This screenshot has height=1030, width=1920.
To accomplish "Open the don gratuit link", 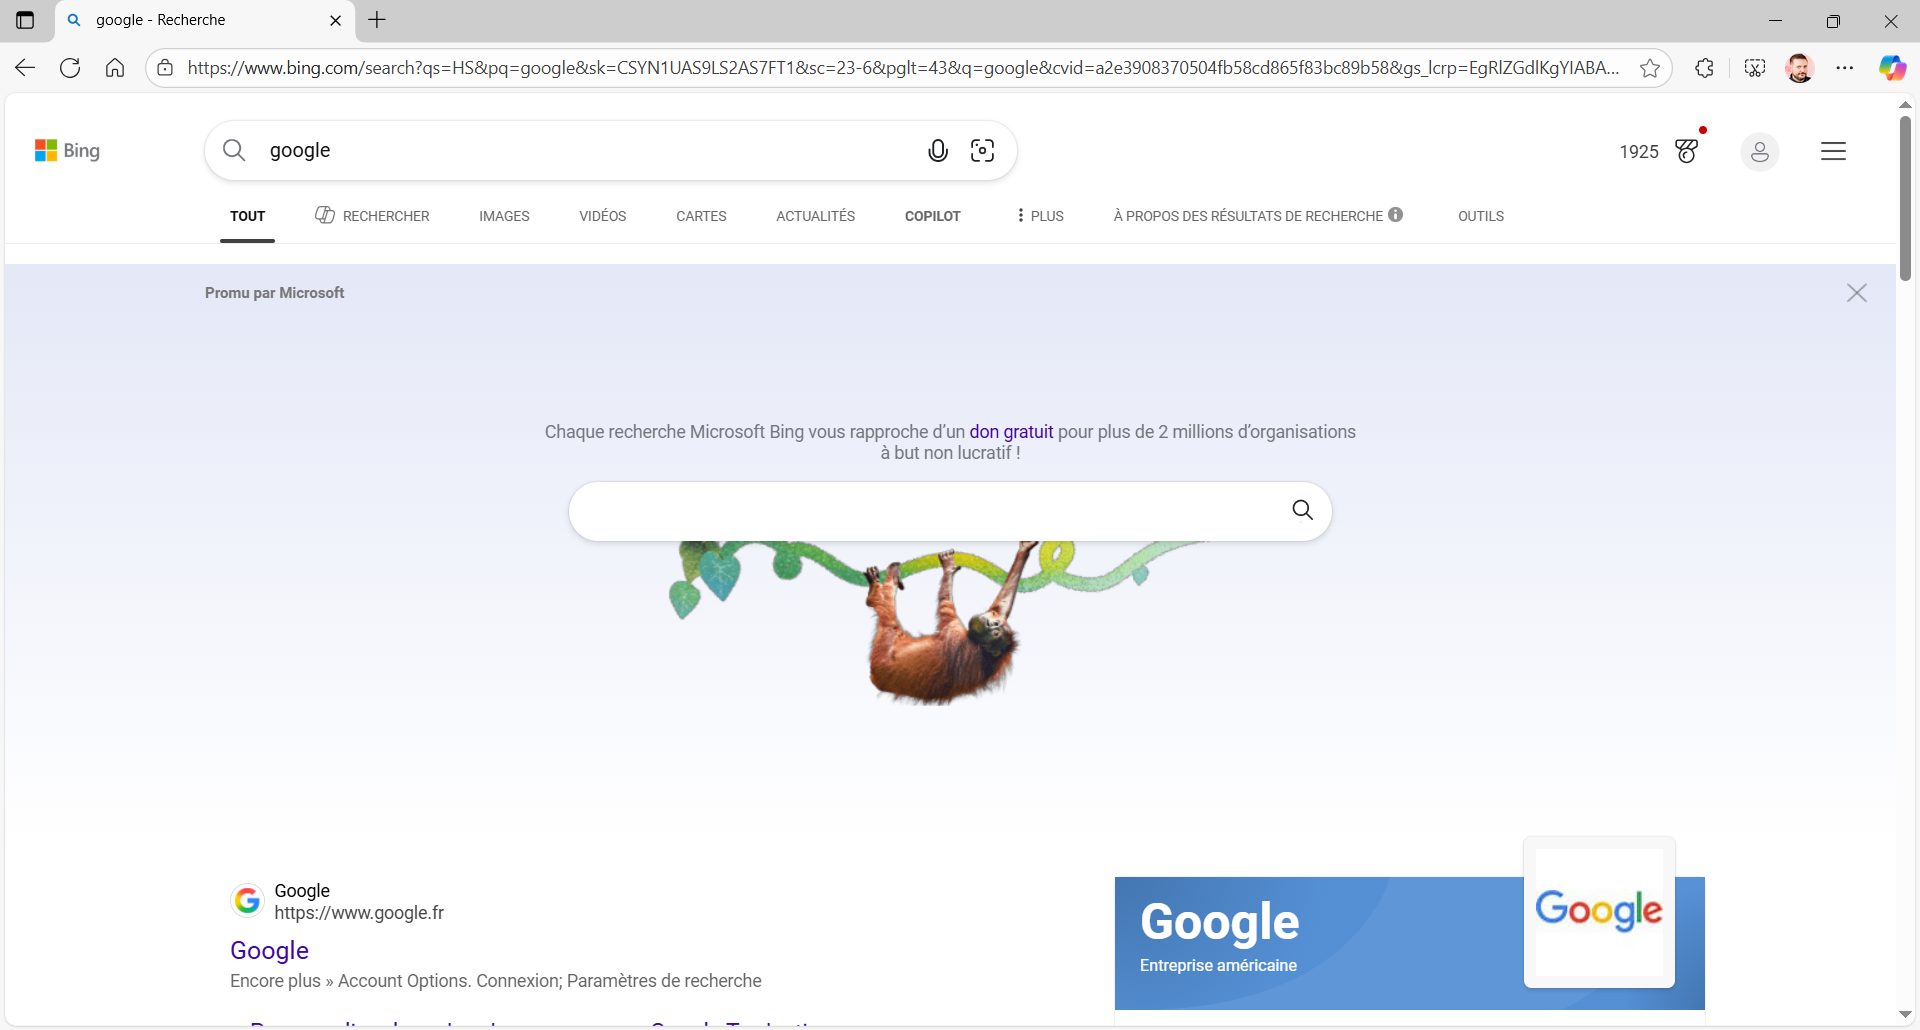I will point(1011,431).
